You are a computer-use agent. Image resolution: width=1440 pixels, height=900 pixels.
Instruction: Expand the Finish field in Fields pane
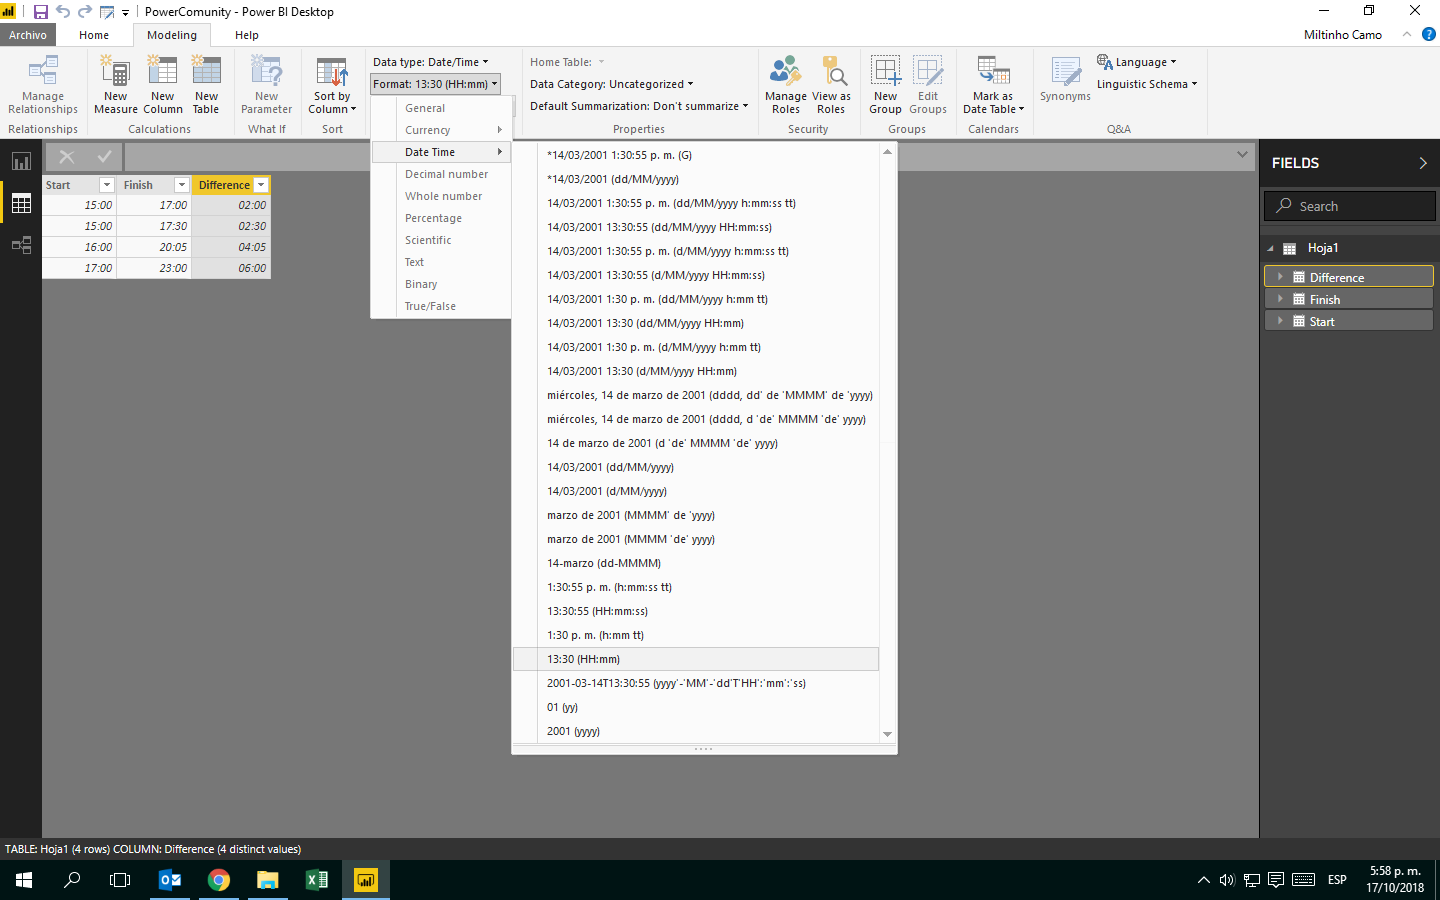pyautogui.click(x=1280, y=299)
